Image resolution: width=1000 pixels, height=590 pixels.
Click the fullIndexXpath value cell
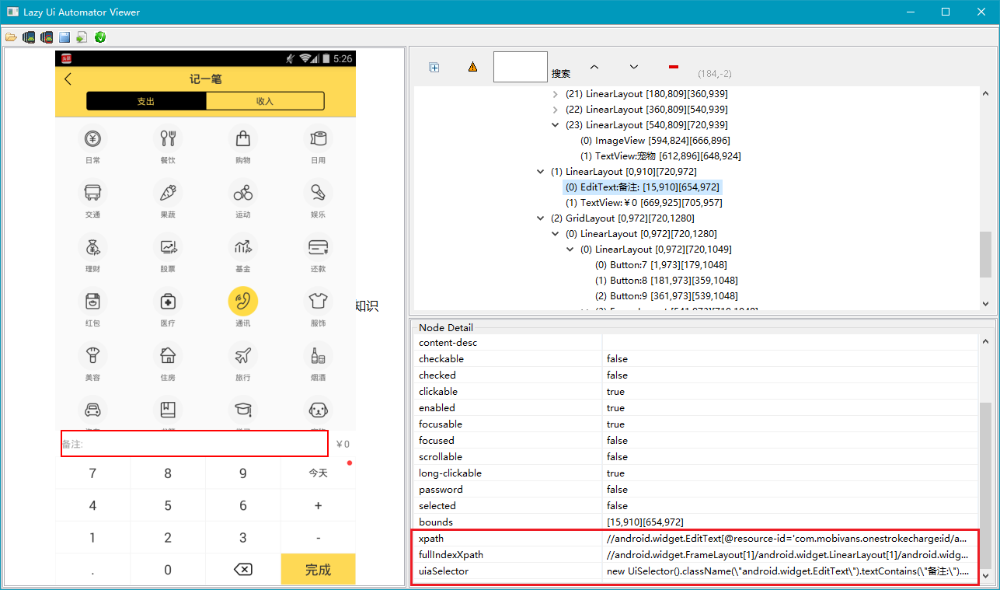[790, 554]
